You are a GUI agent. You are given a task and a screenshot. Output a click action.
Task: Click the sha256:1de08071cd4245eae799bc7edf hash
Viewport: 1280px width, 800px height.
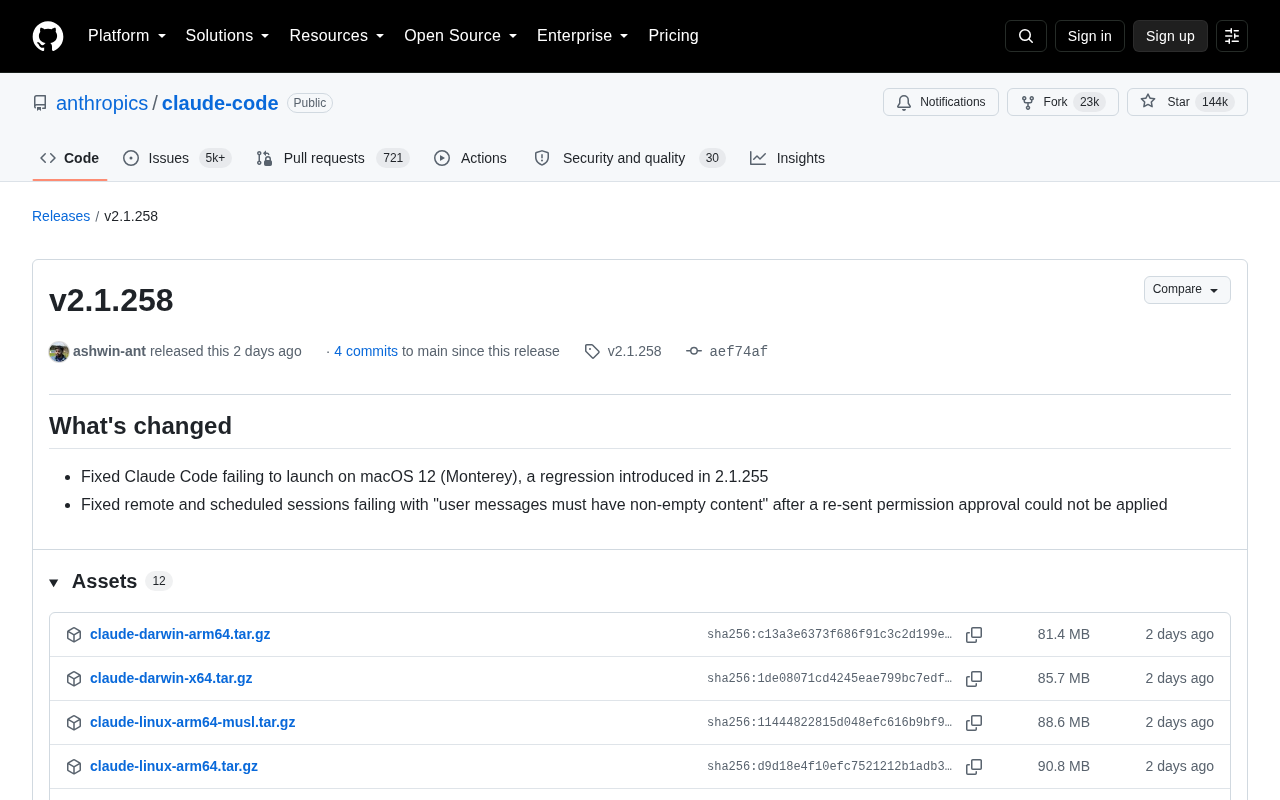[829, 679]
